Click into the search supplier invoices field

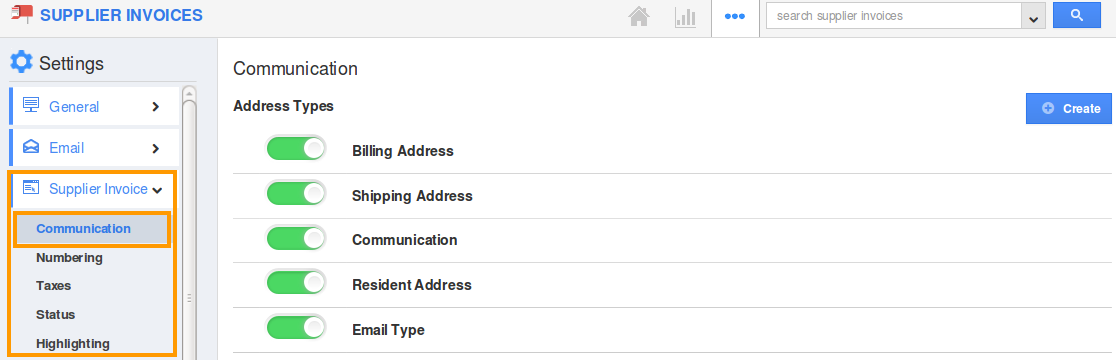(x=893, y=16)
